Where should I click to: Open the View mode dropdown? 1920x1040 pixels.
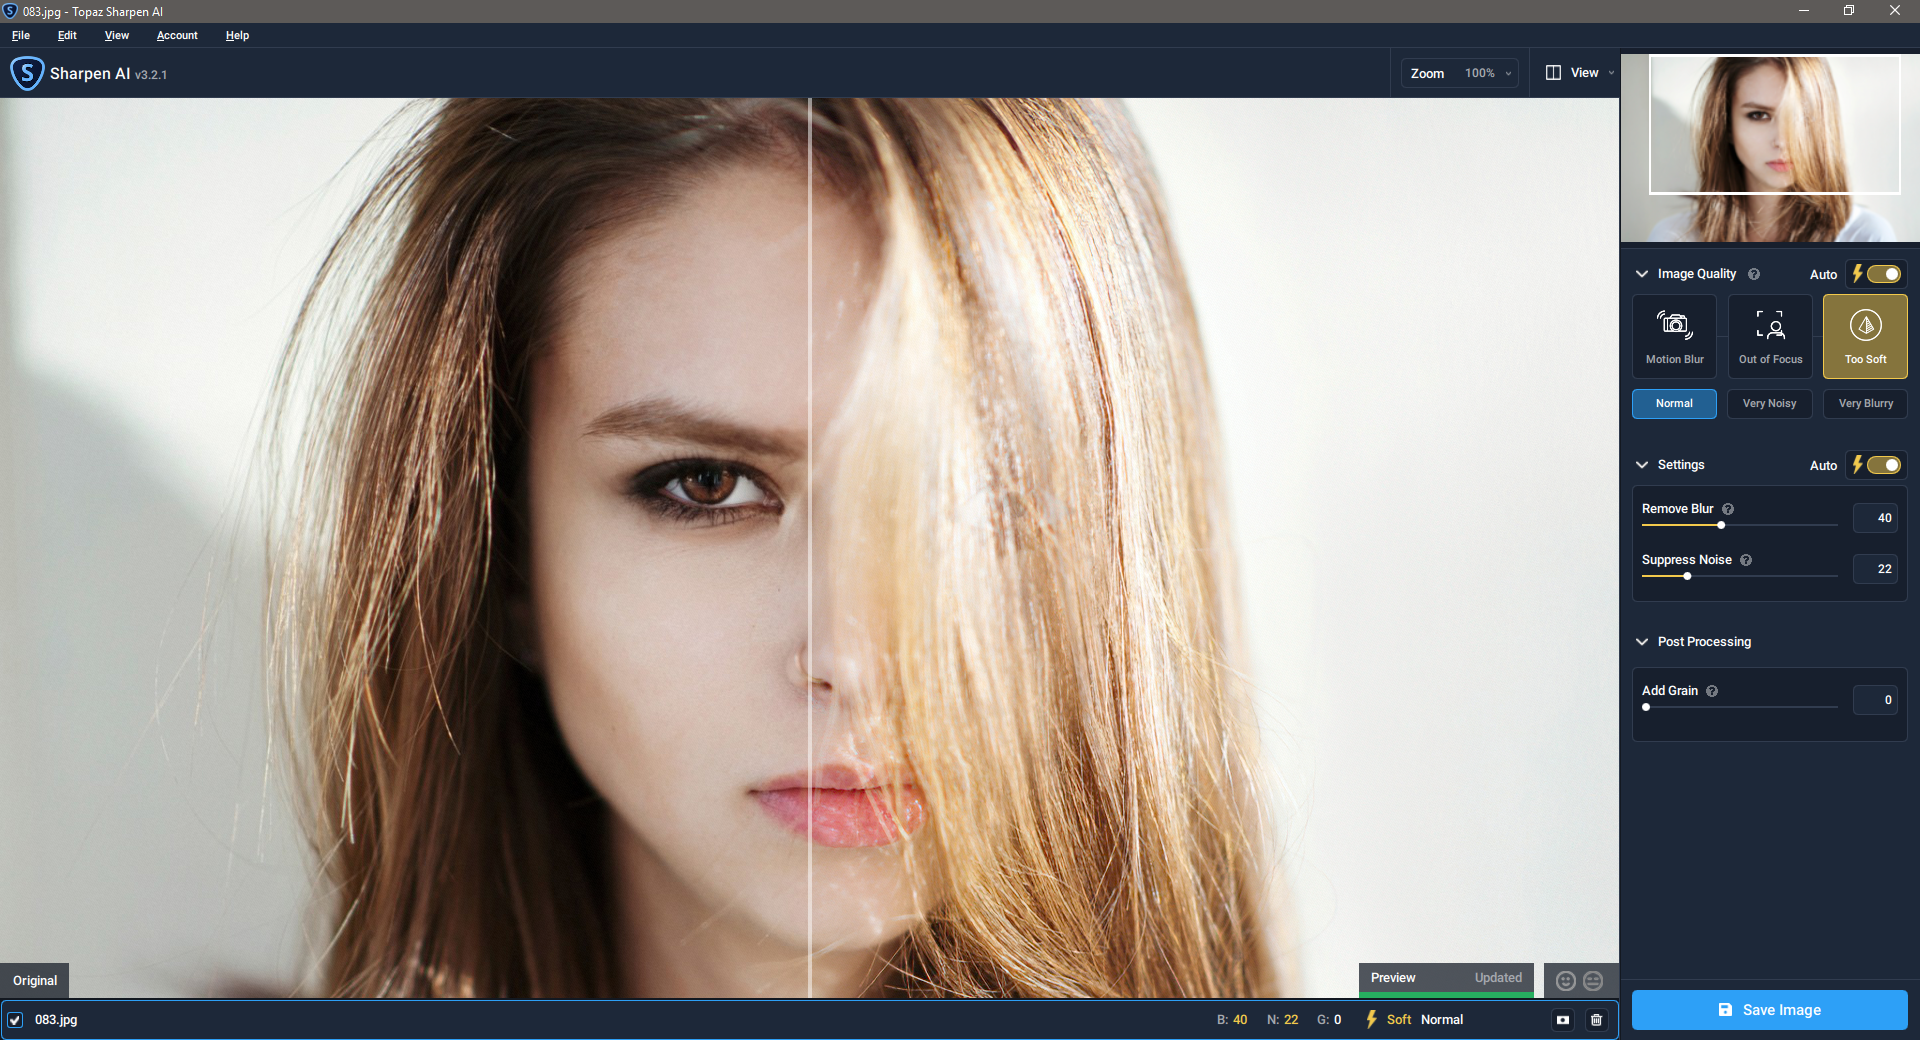(1580, 73)
